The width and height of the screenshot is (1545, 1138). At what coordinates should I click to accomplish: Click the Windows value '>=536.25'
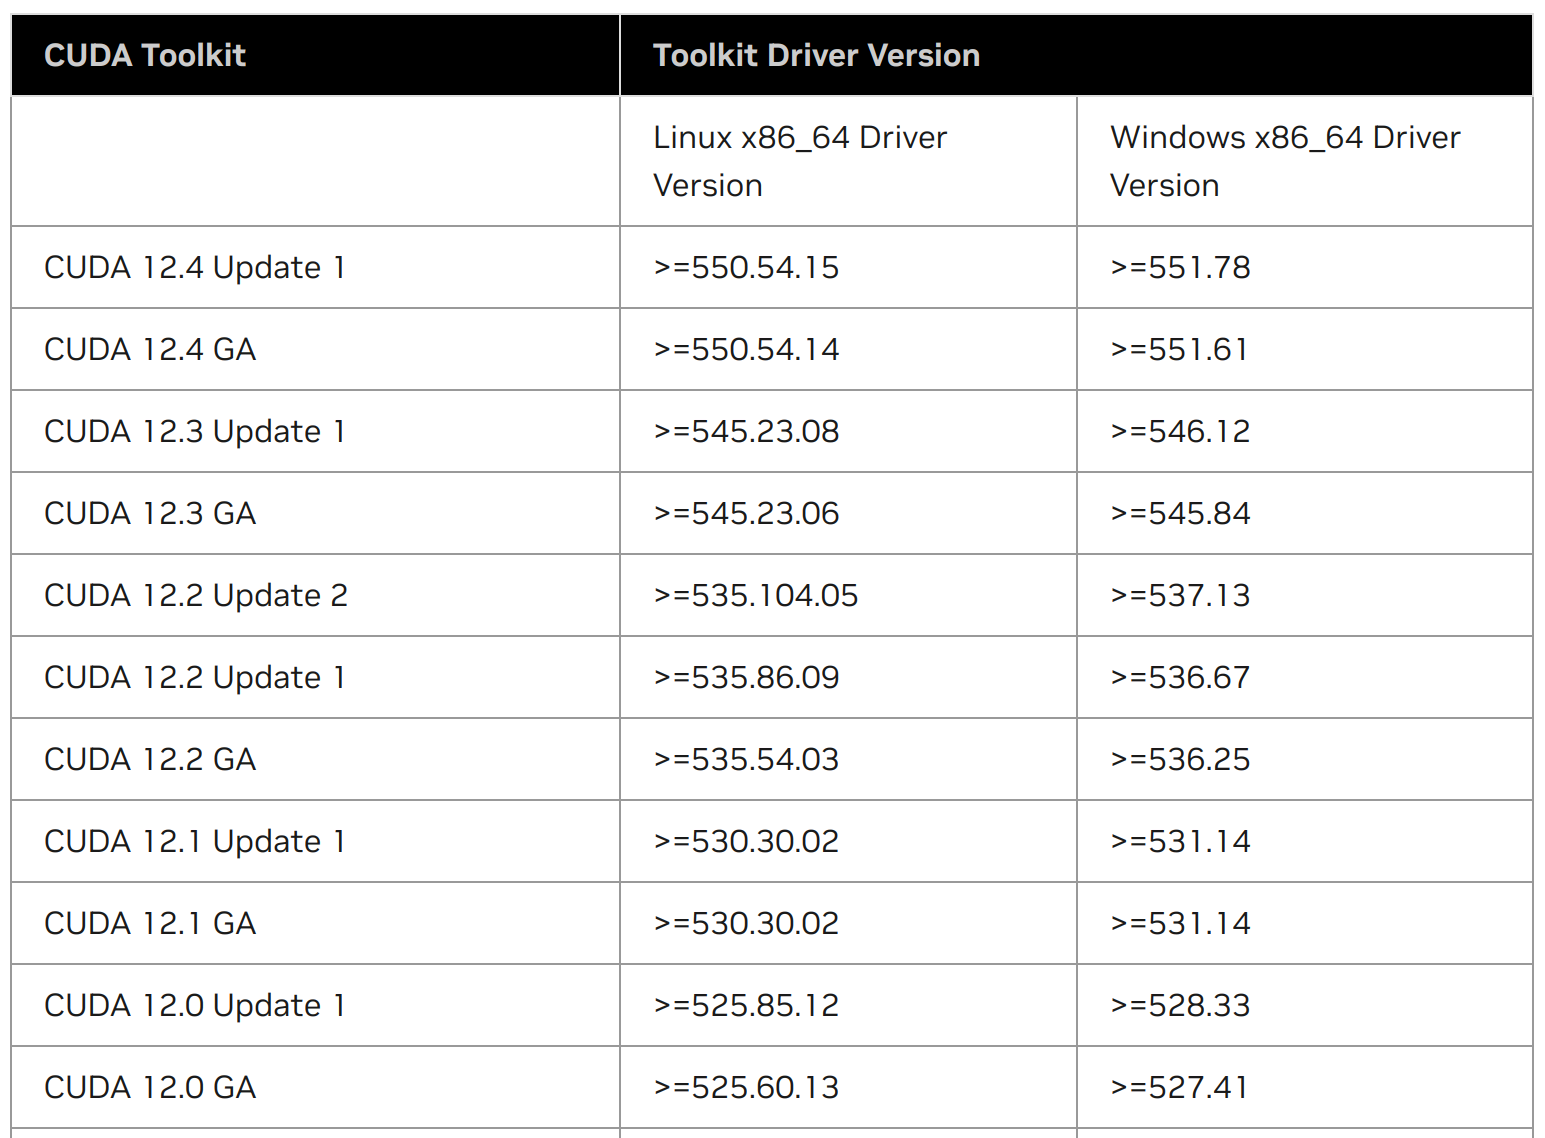pyautogui.click(x=1180, y=759)
